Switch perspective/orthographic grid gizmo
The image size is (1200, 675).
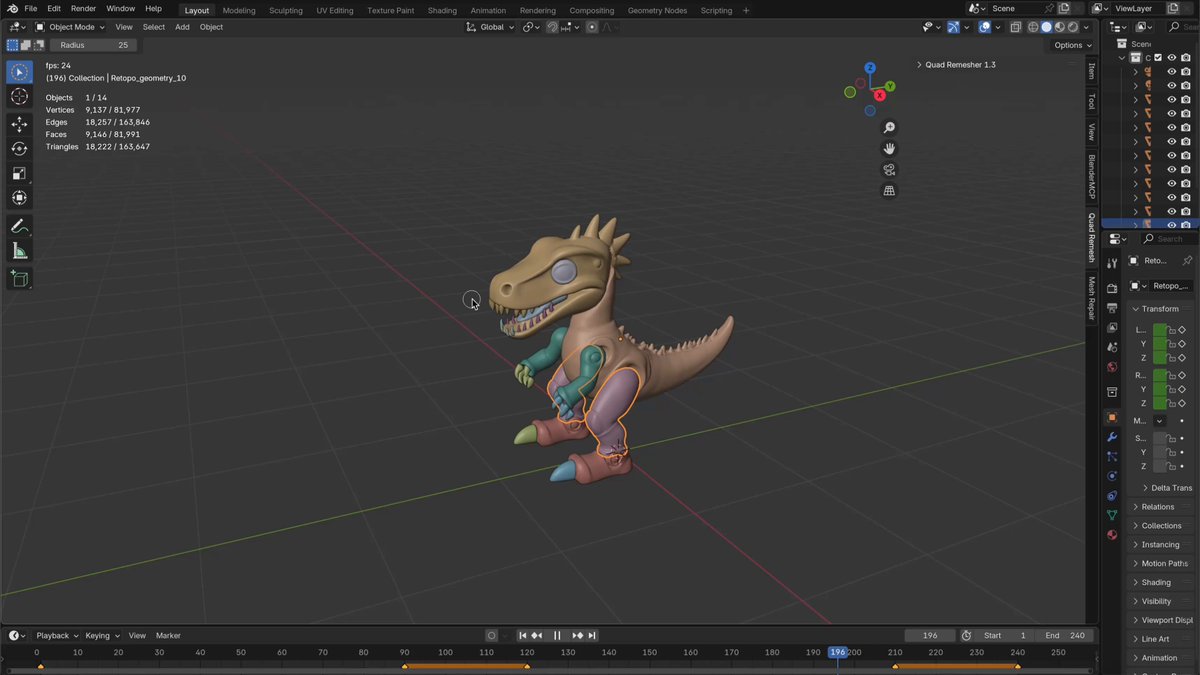coord(889,191)
